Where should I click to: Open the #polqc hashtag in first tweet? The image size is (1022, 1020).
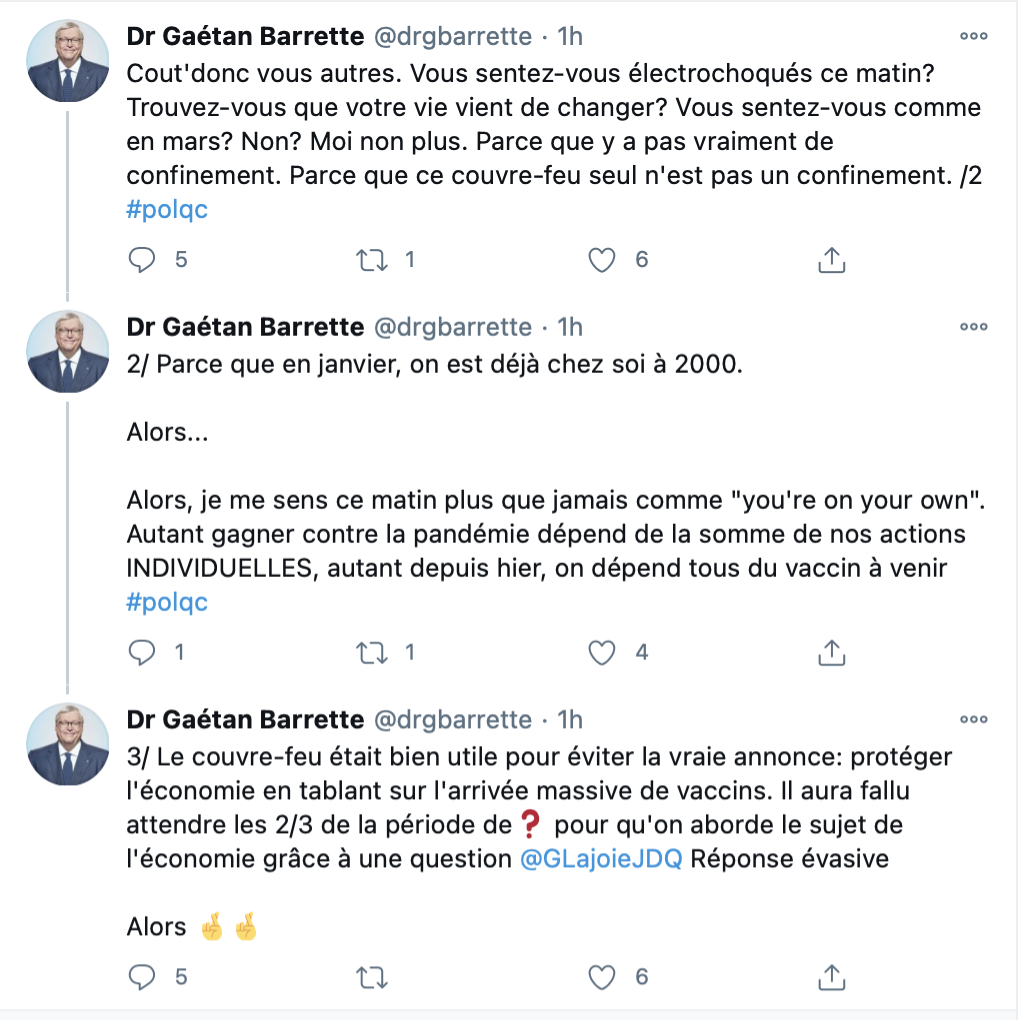tap(167, 210)
